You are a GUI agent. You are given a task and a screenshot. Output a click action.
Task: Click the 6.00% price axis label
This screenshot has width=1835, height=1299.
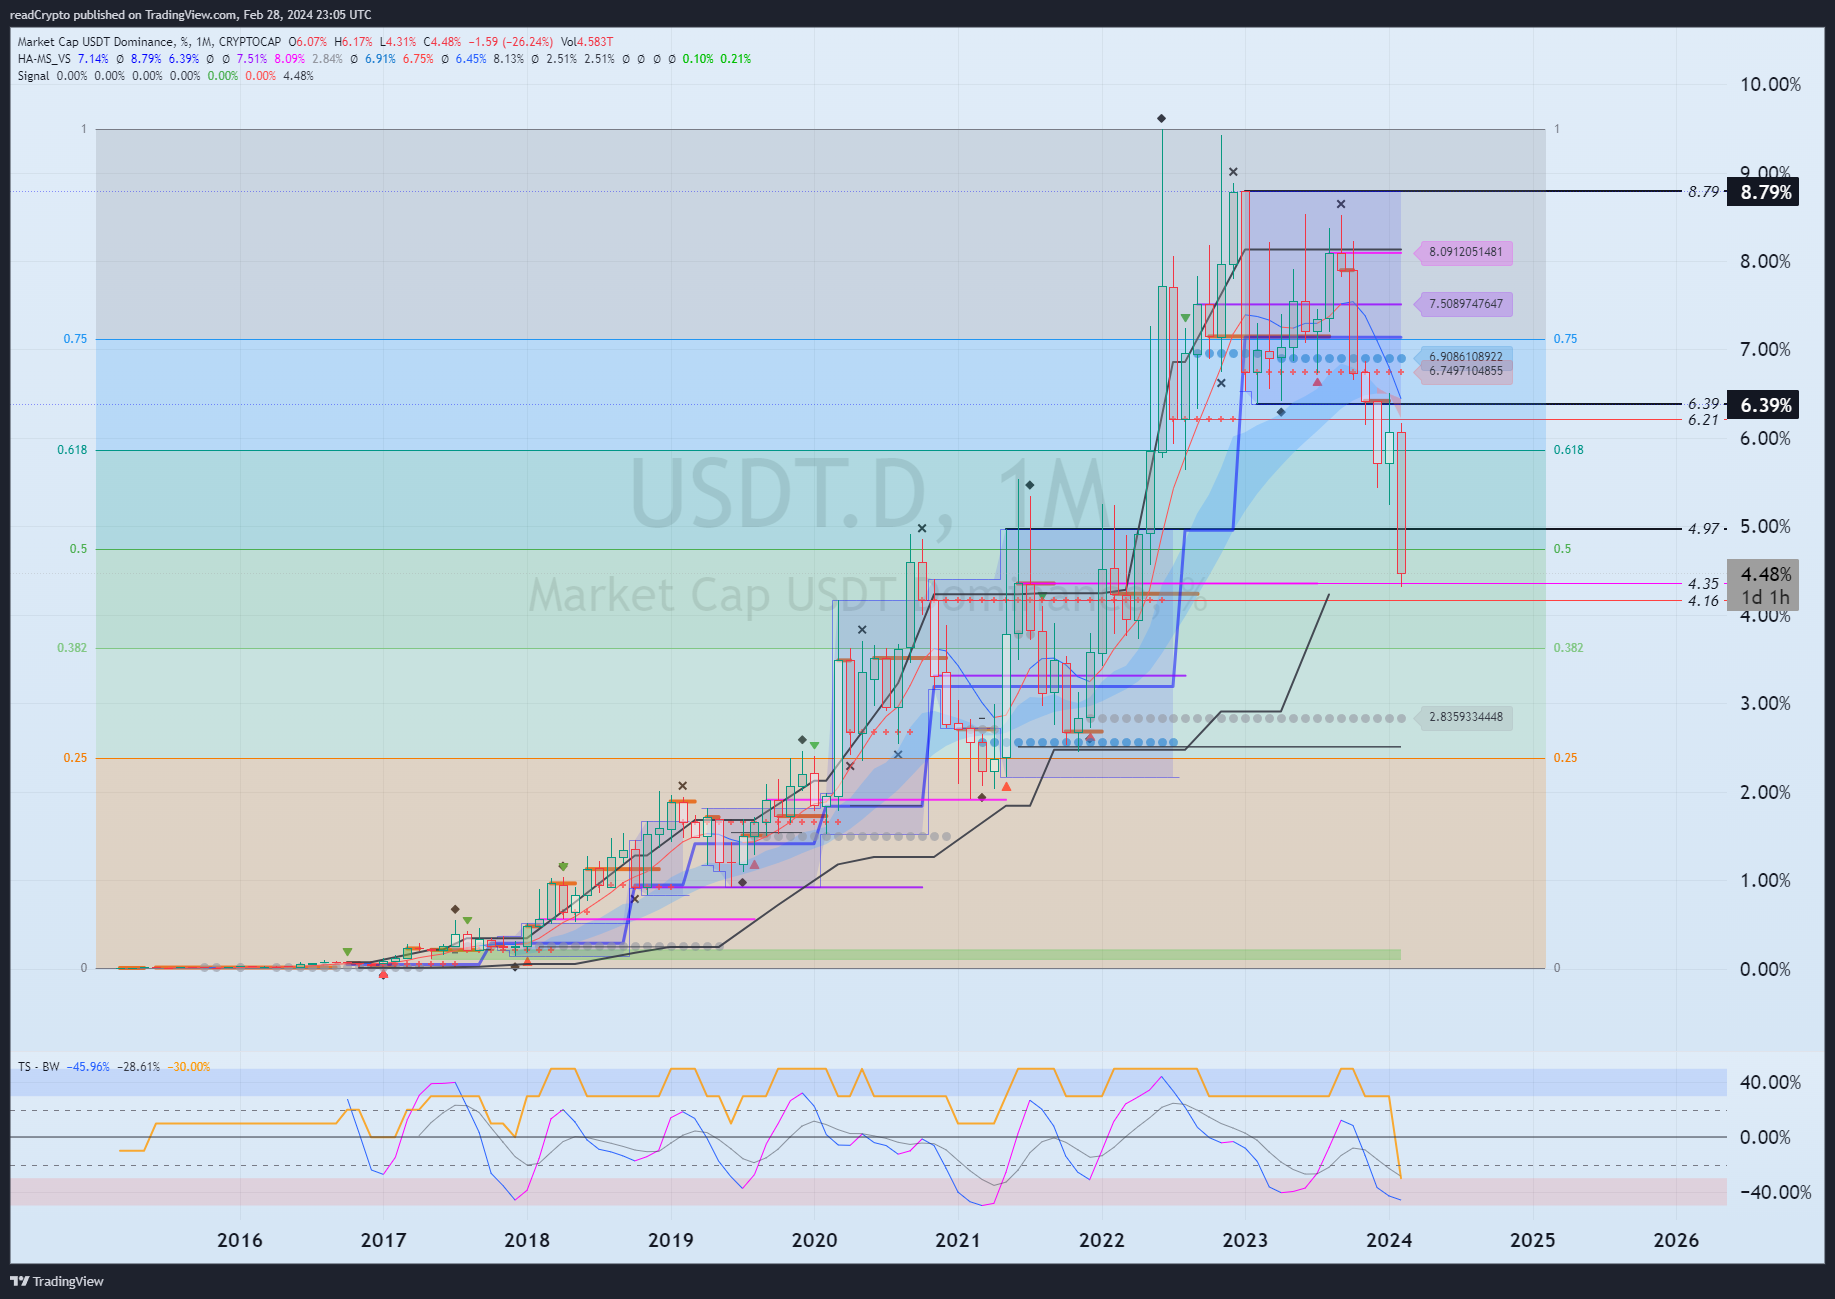point(1765,438)
